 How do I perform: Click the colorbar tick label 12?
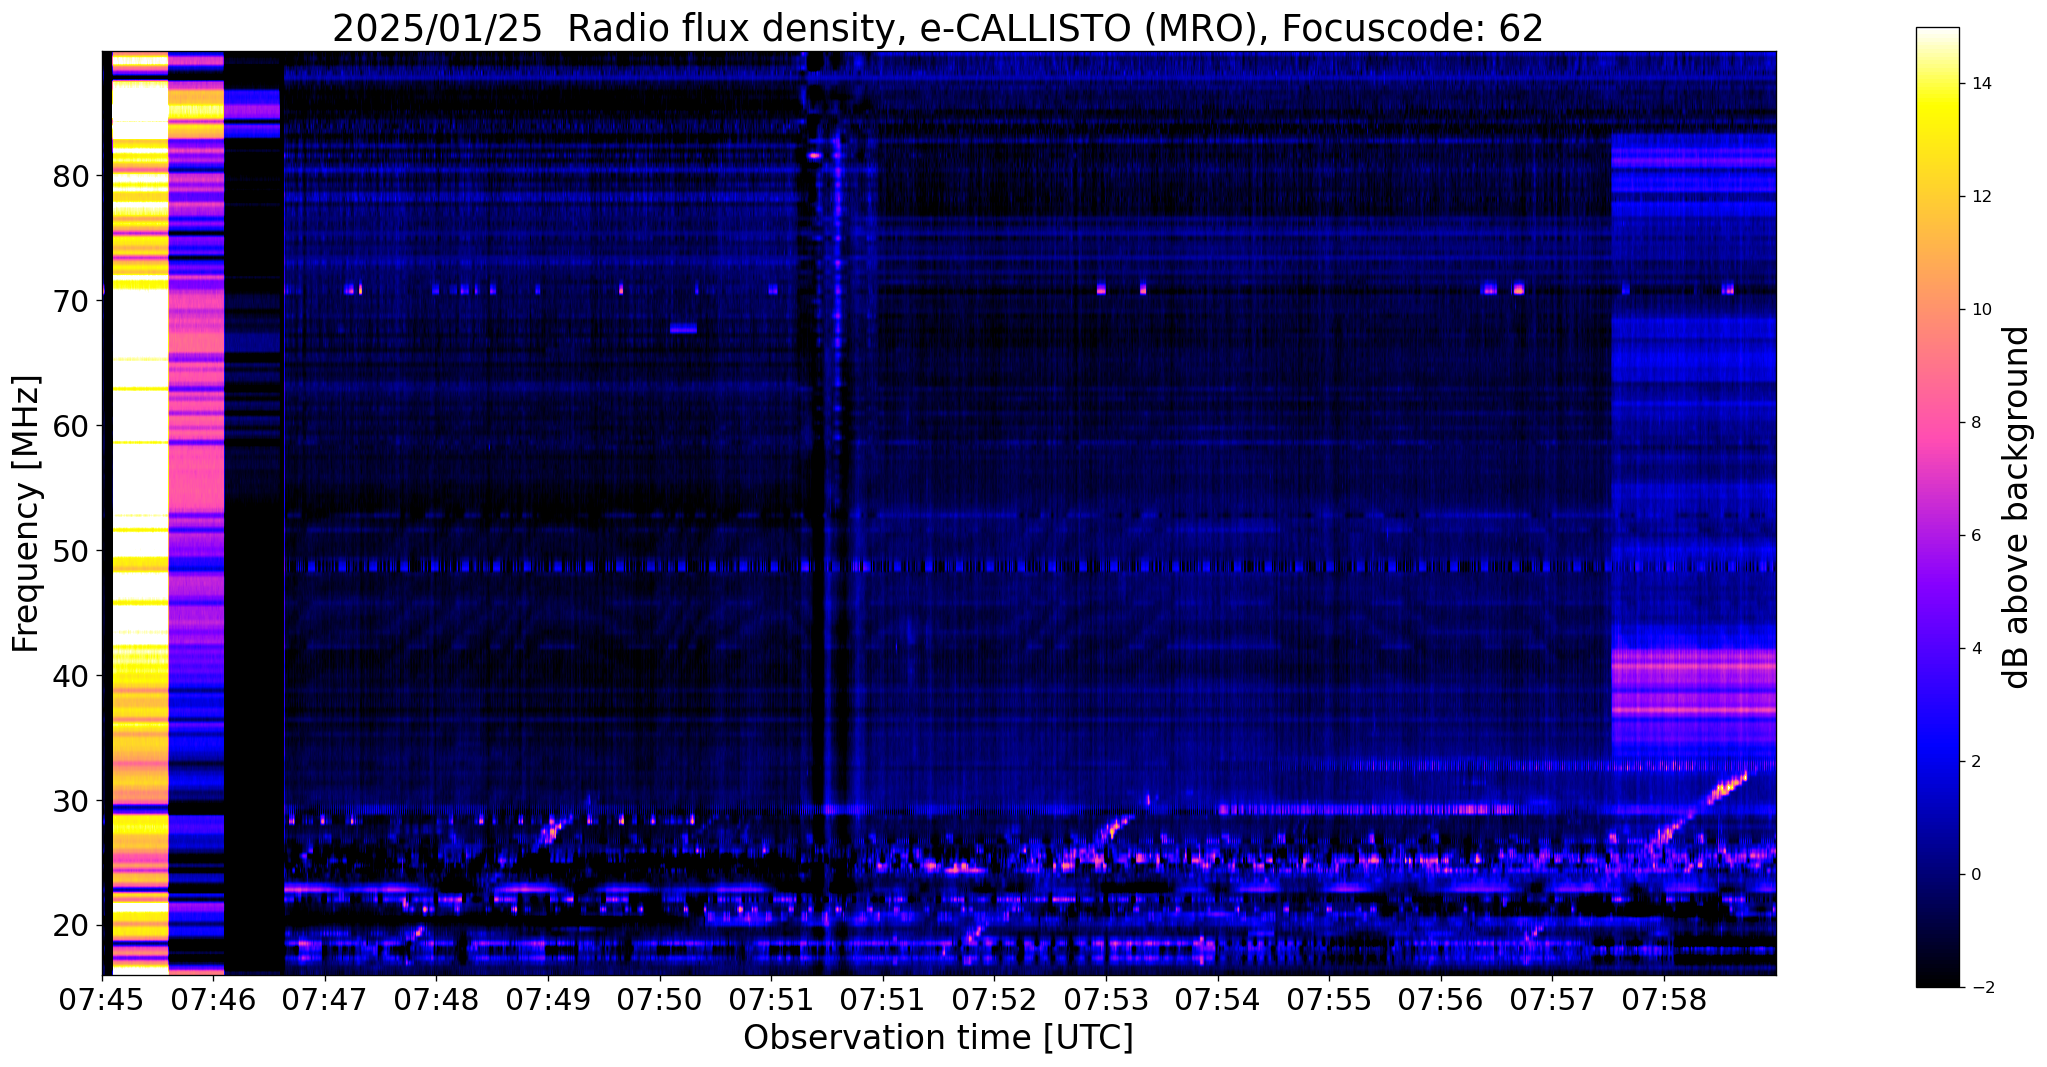click(1980, 197)
